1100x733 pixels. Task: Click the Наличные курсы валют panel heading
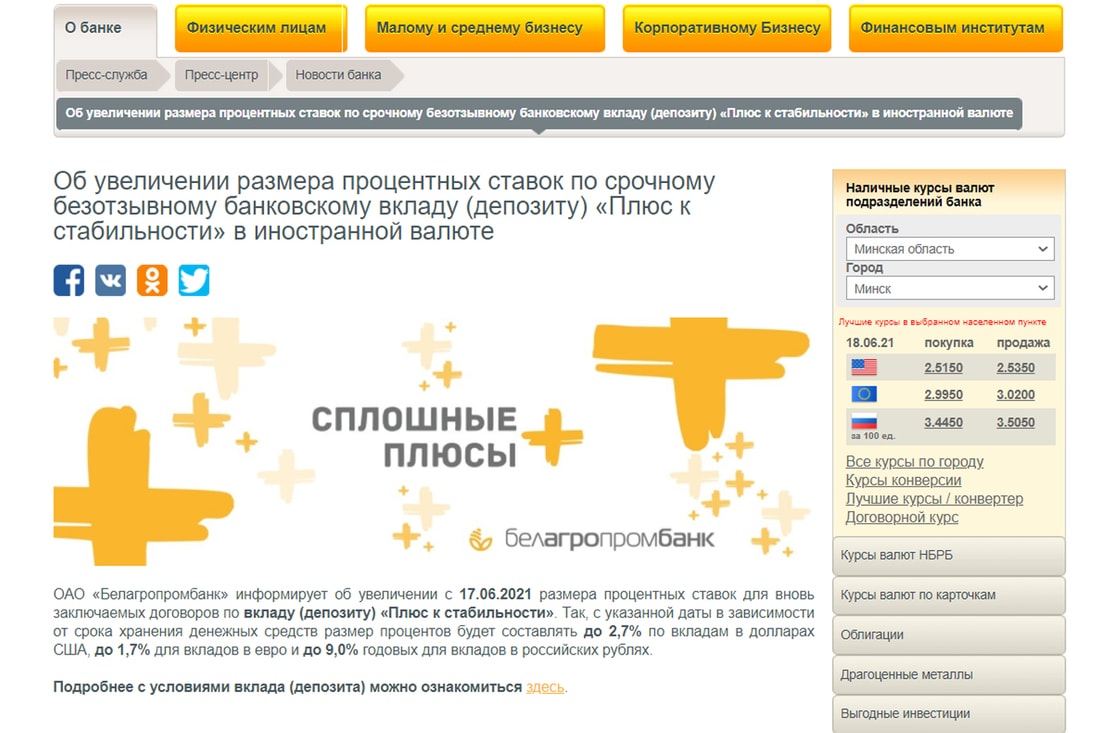click(919, 195)
